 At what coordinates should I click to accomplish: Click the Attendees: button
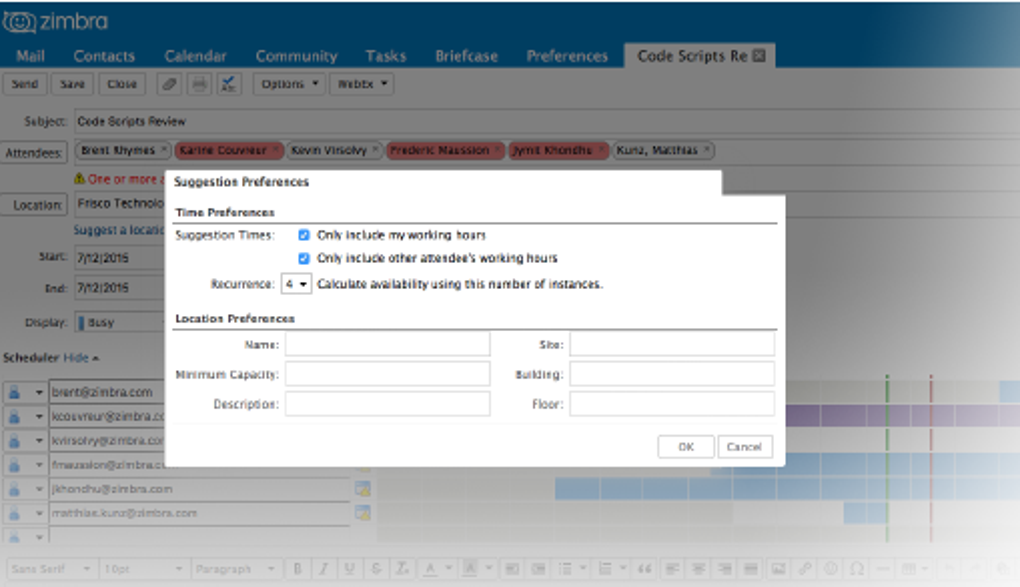[33, 153]
